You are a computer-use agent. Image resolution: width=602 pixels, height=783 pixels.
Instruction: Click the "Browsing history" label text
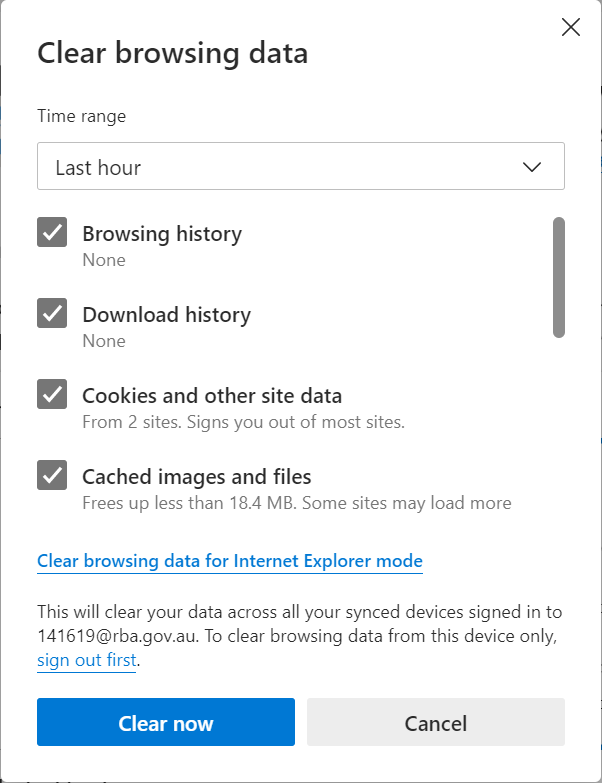[x=162, y=234]
